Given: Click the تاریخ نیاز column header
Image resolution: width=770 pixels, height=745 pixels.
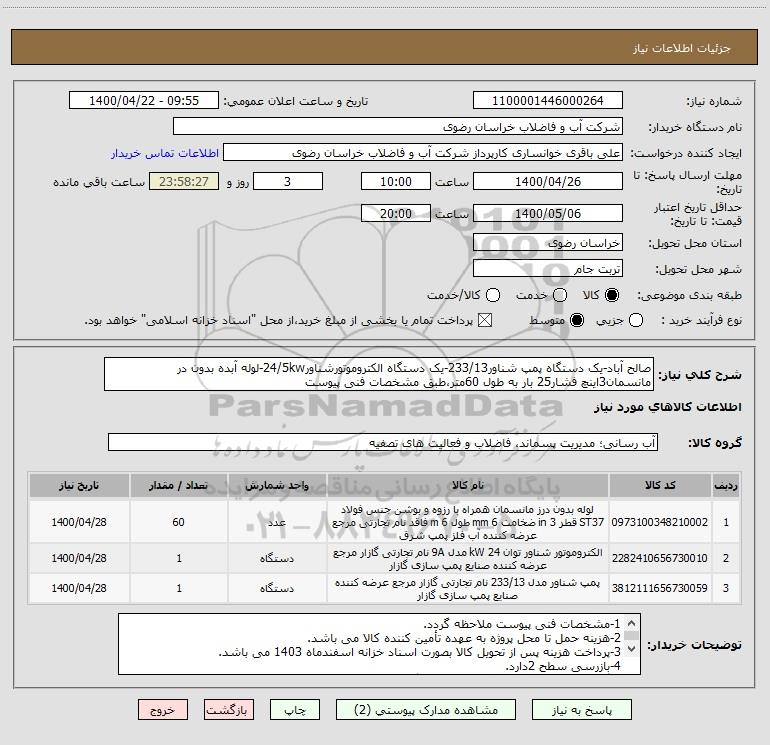Looking at the screenshot, I should (79, 485).
